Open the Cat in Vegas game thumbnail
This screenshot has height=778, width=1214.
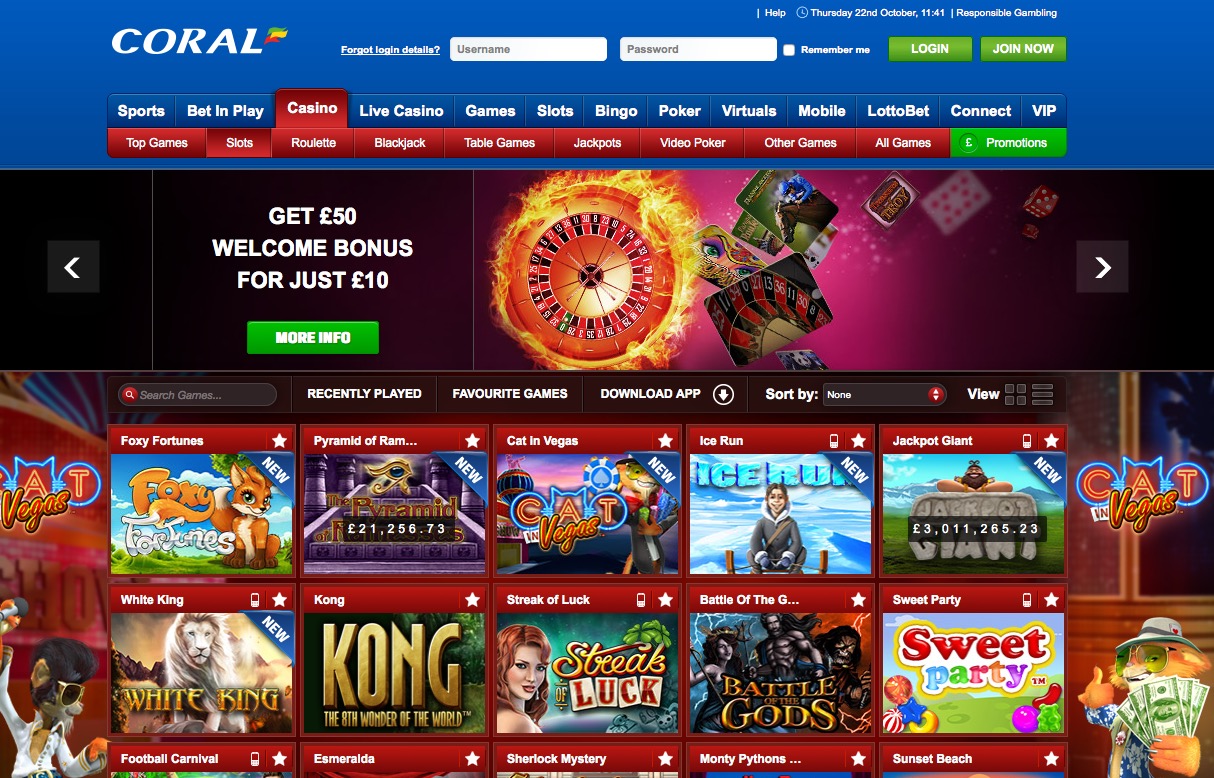(x=587, y=515)
